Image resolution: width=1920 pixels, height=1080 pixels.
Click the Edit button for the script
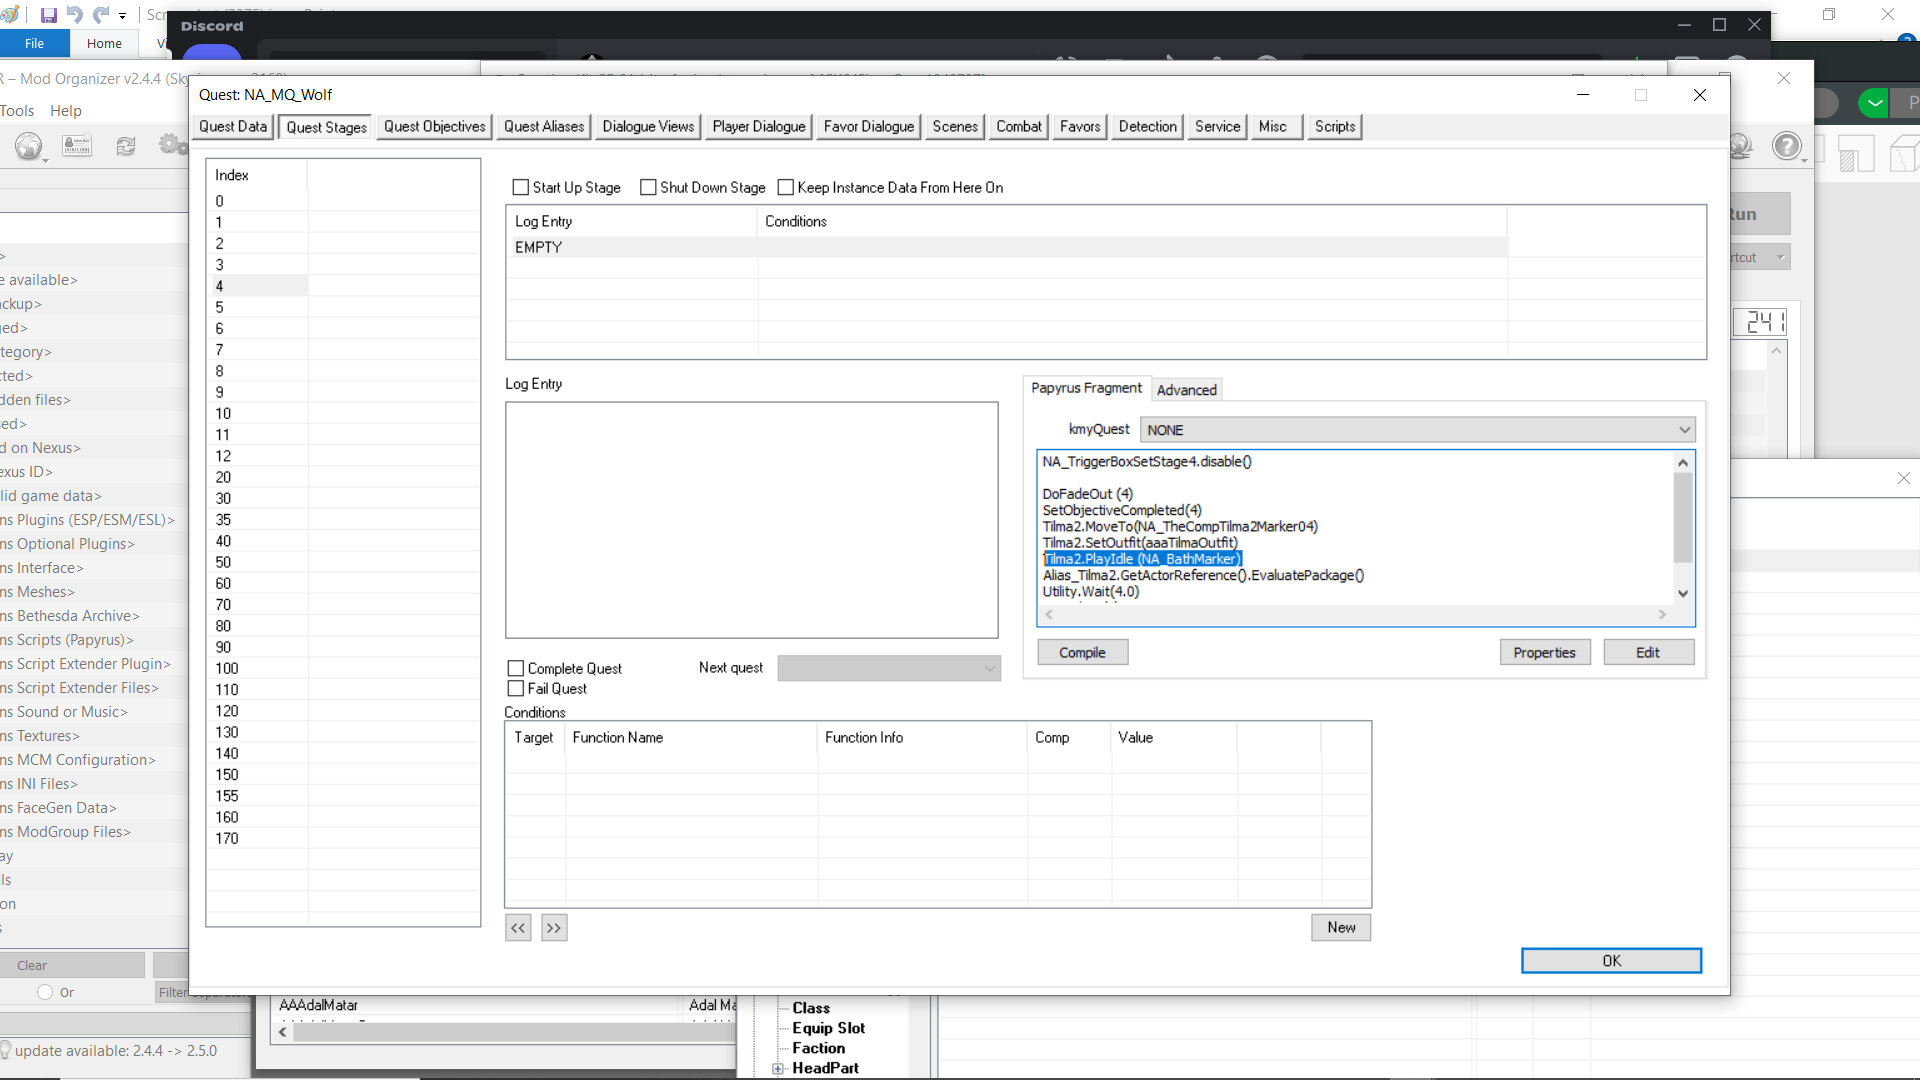pyautogui.click(x=1648, y=653)
